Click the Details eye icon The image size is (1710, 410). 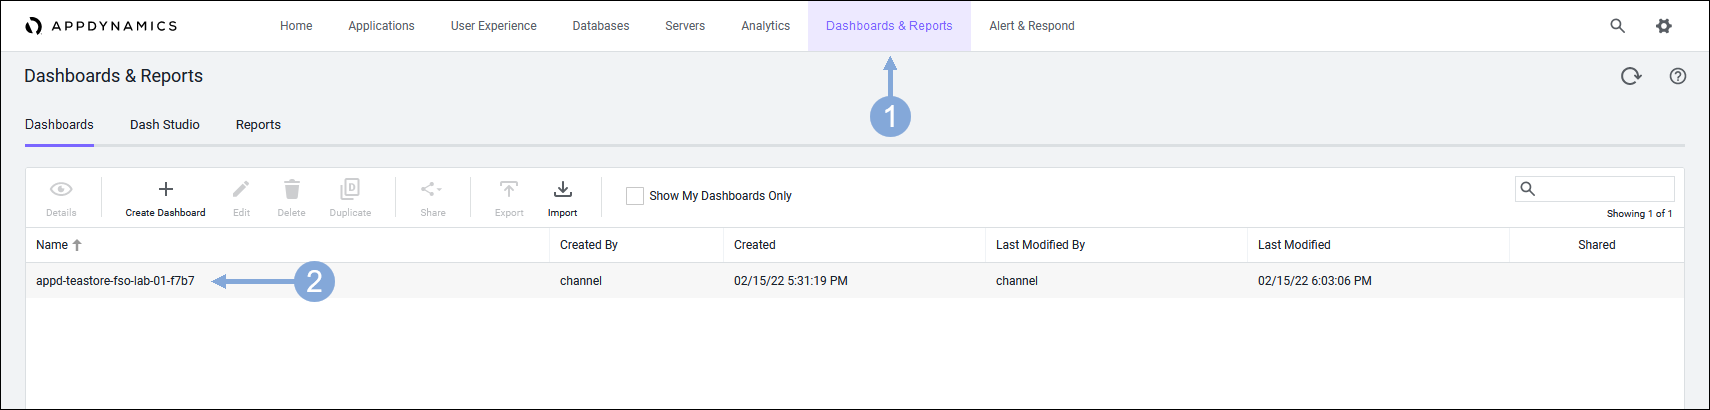[x=61, y=189]
